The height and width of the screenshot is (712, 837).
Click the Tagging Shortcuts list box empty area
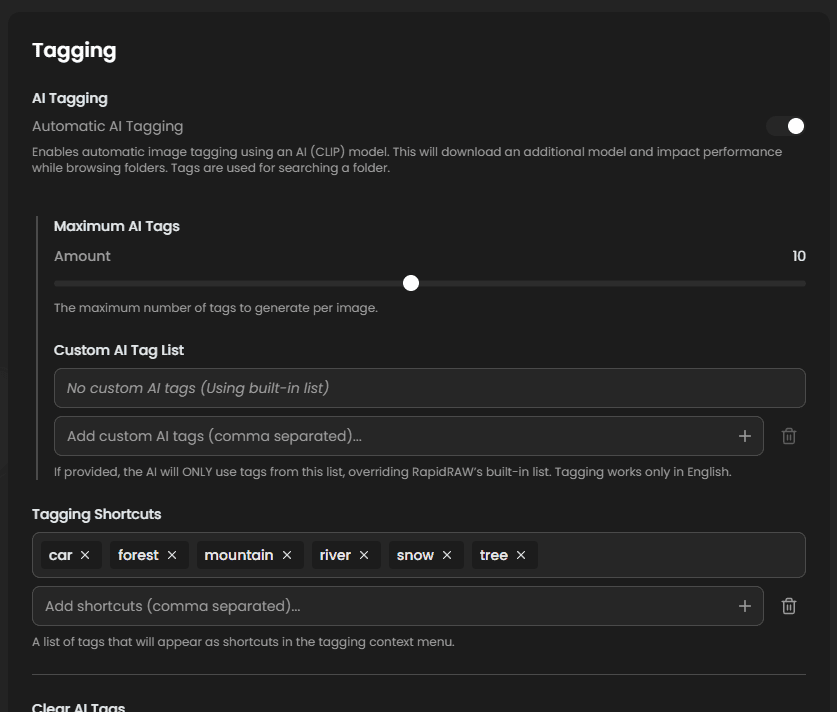(670, 555)
